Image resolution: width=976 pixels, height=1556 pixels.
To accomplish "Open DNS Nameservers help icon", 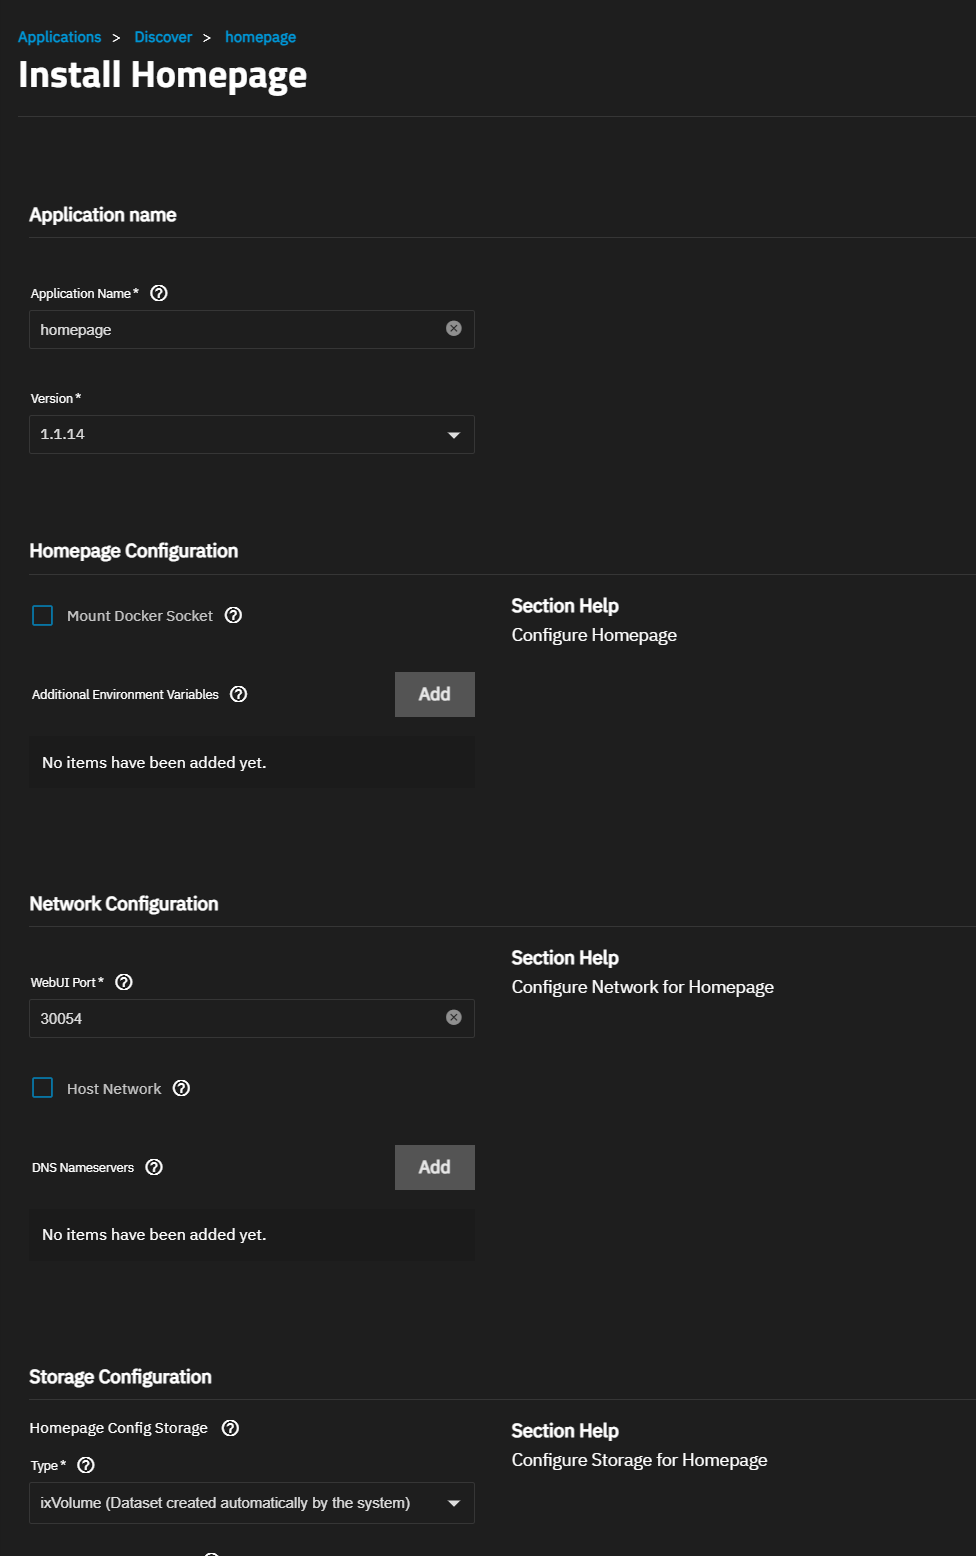I will click(154, 1167).
